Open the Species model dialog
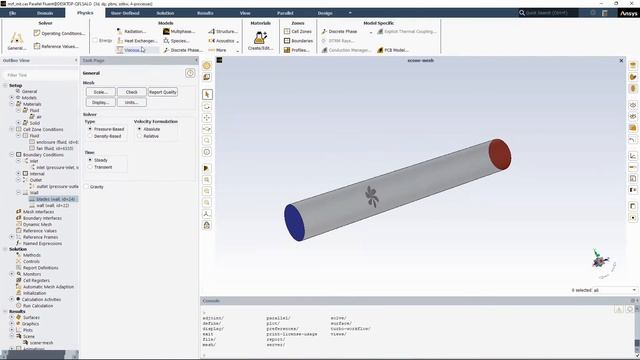The image size is (640, 360). pyautogui.click(x=176, y=40)
